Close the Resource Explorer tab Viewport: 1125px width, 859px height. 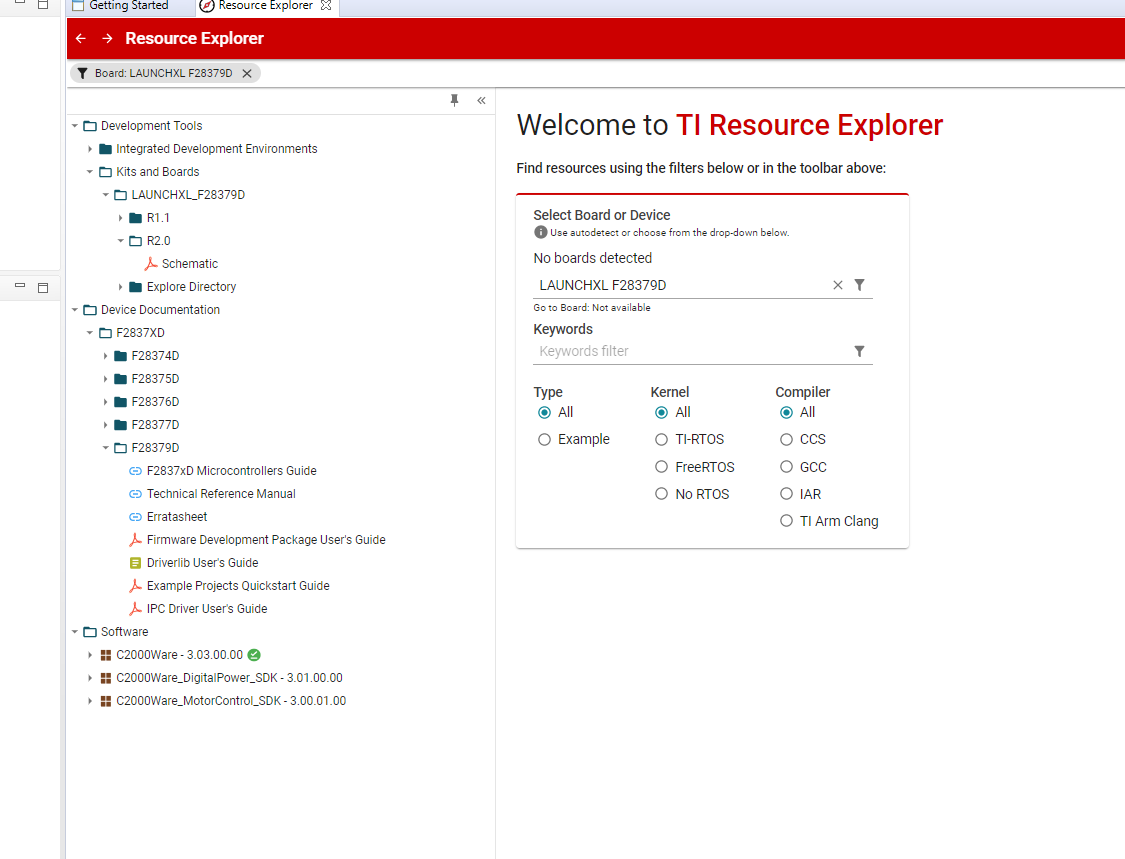point(326,5)
